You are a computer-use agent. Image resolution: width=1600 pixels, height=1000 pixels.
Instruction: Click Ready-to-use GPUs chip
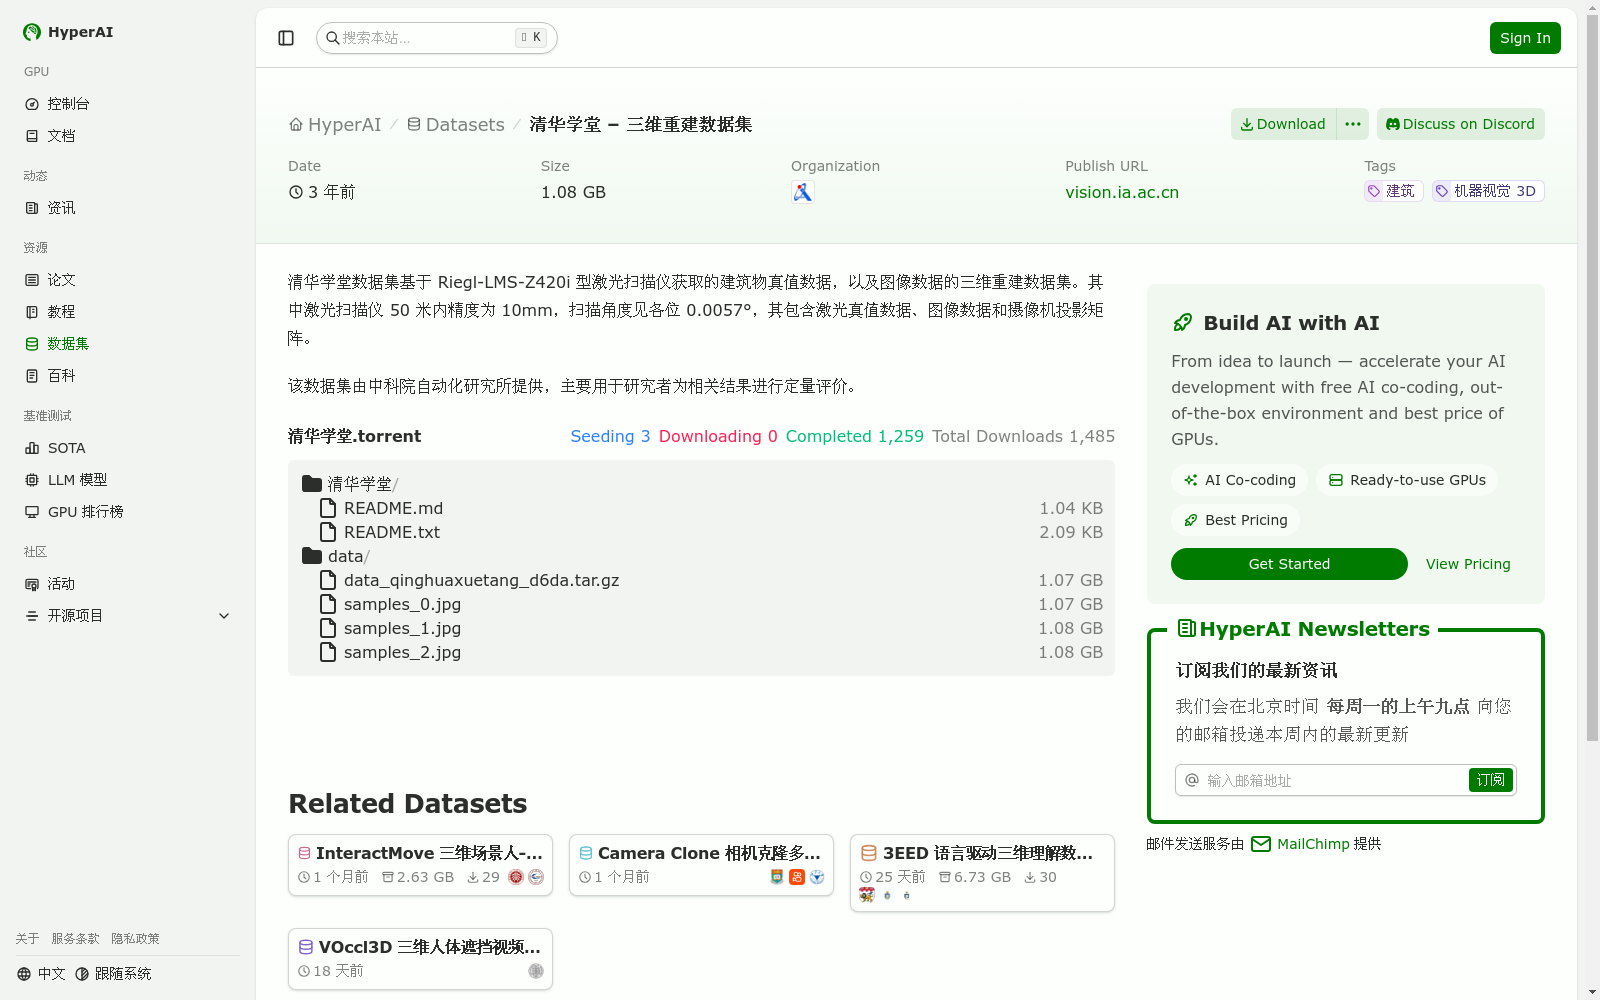[1407, 480]
